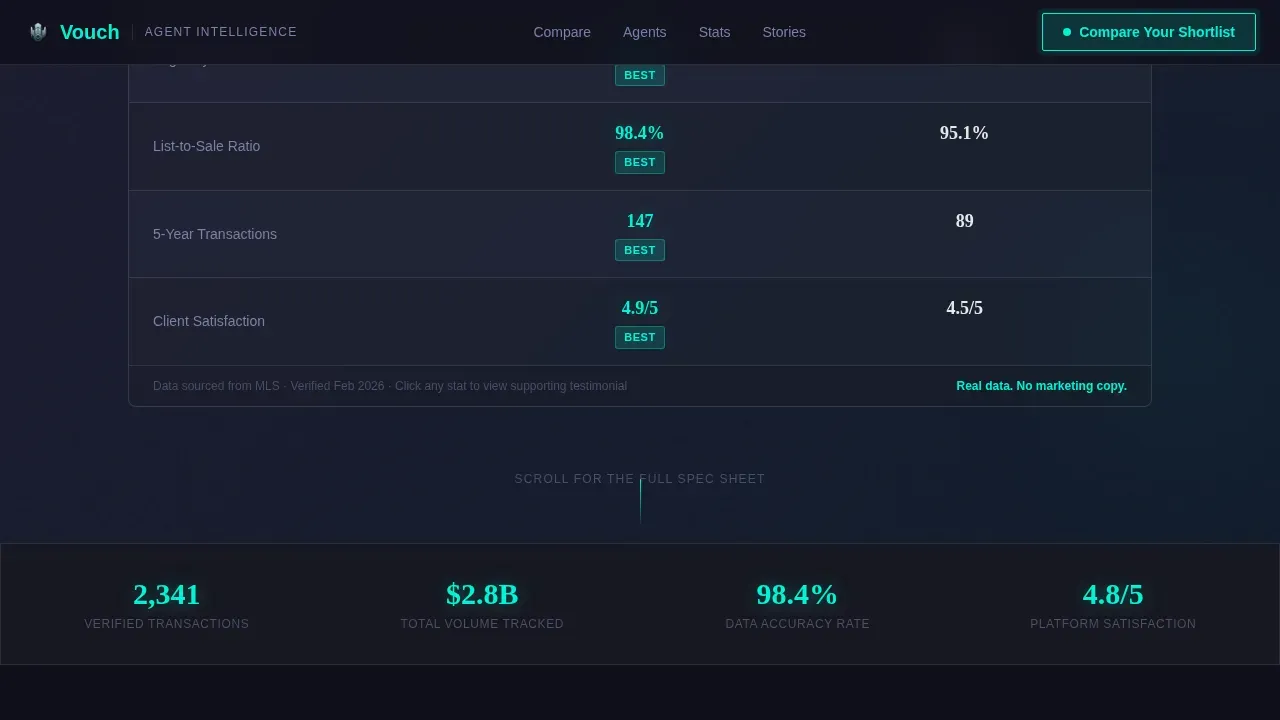Viewport: 1280px width, 720px height.
Task: Click Scroll for the Full Spec Sheet
Action: 640,479
